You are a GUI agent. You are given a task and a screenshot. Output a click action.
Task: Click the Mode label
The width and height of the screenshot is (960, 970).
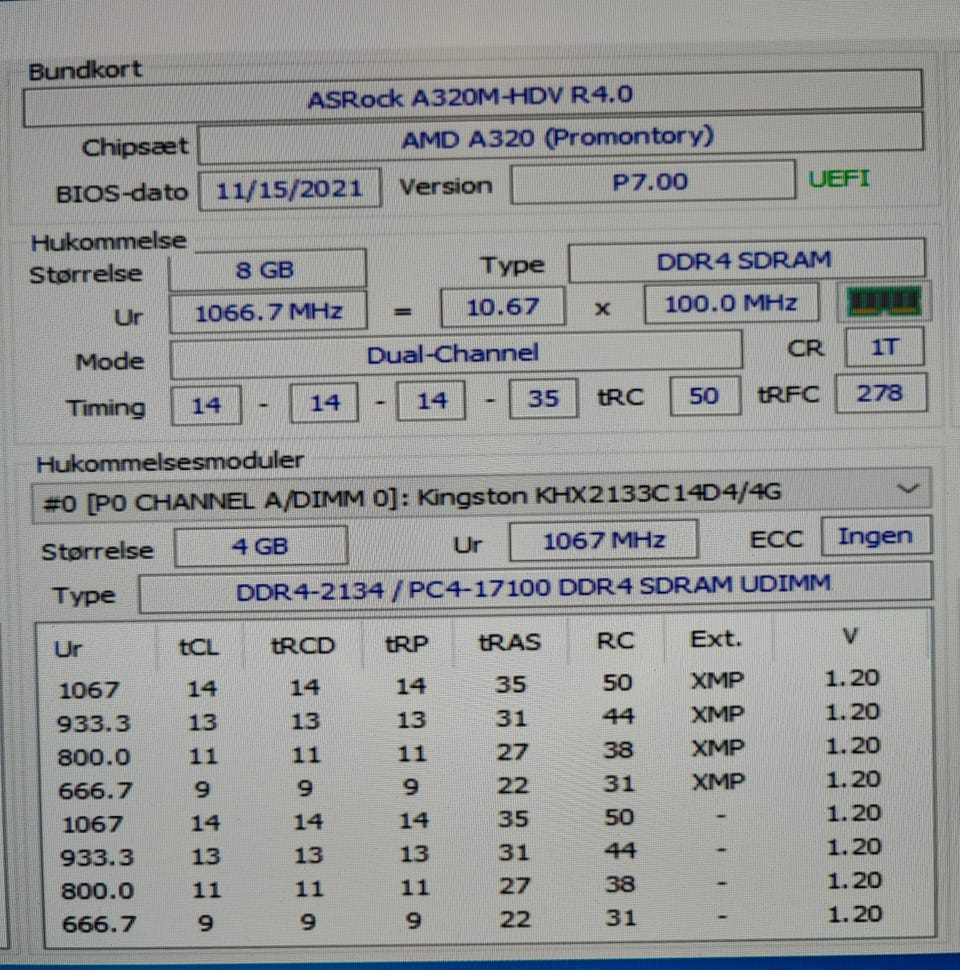[110, 361]
